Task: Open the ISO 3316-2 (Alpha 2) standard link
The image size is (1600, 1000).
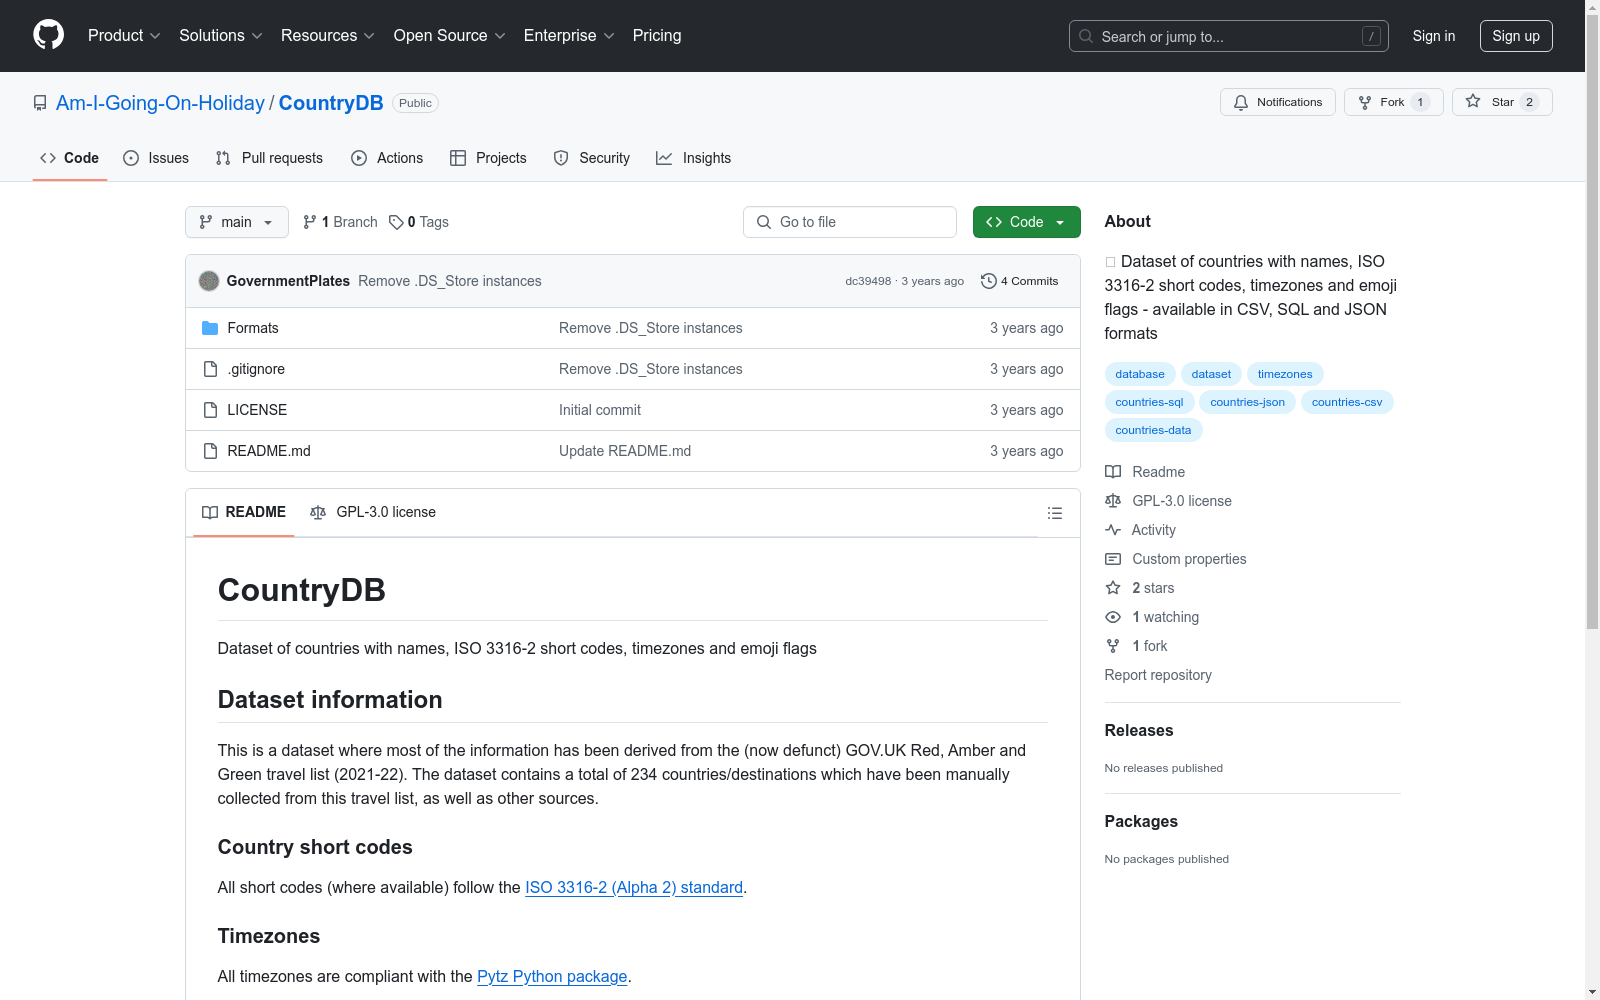Action: point(634,887)
